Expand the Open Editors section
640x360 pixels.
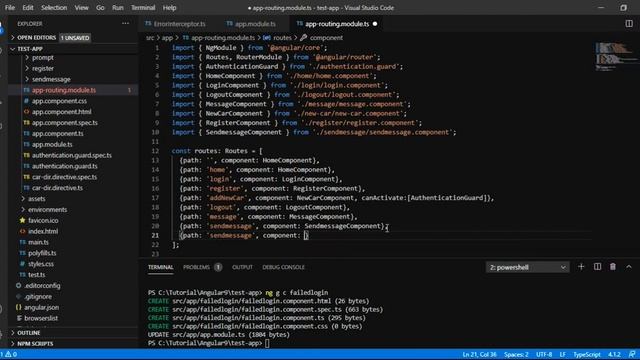tap(73, 38)
